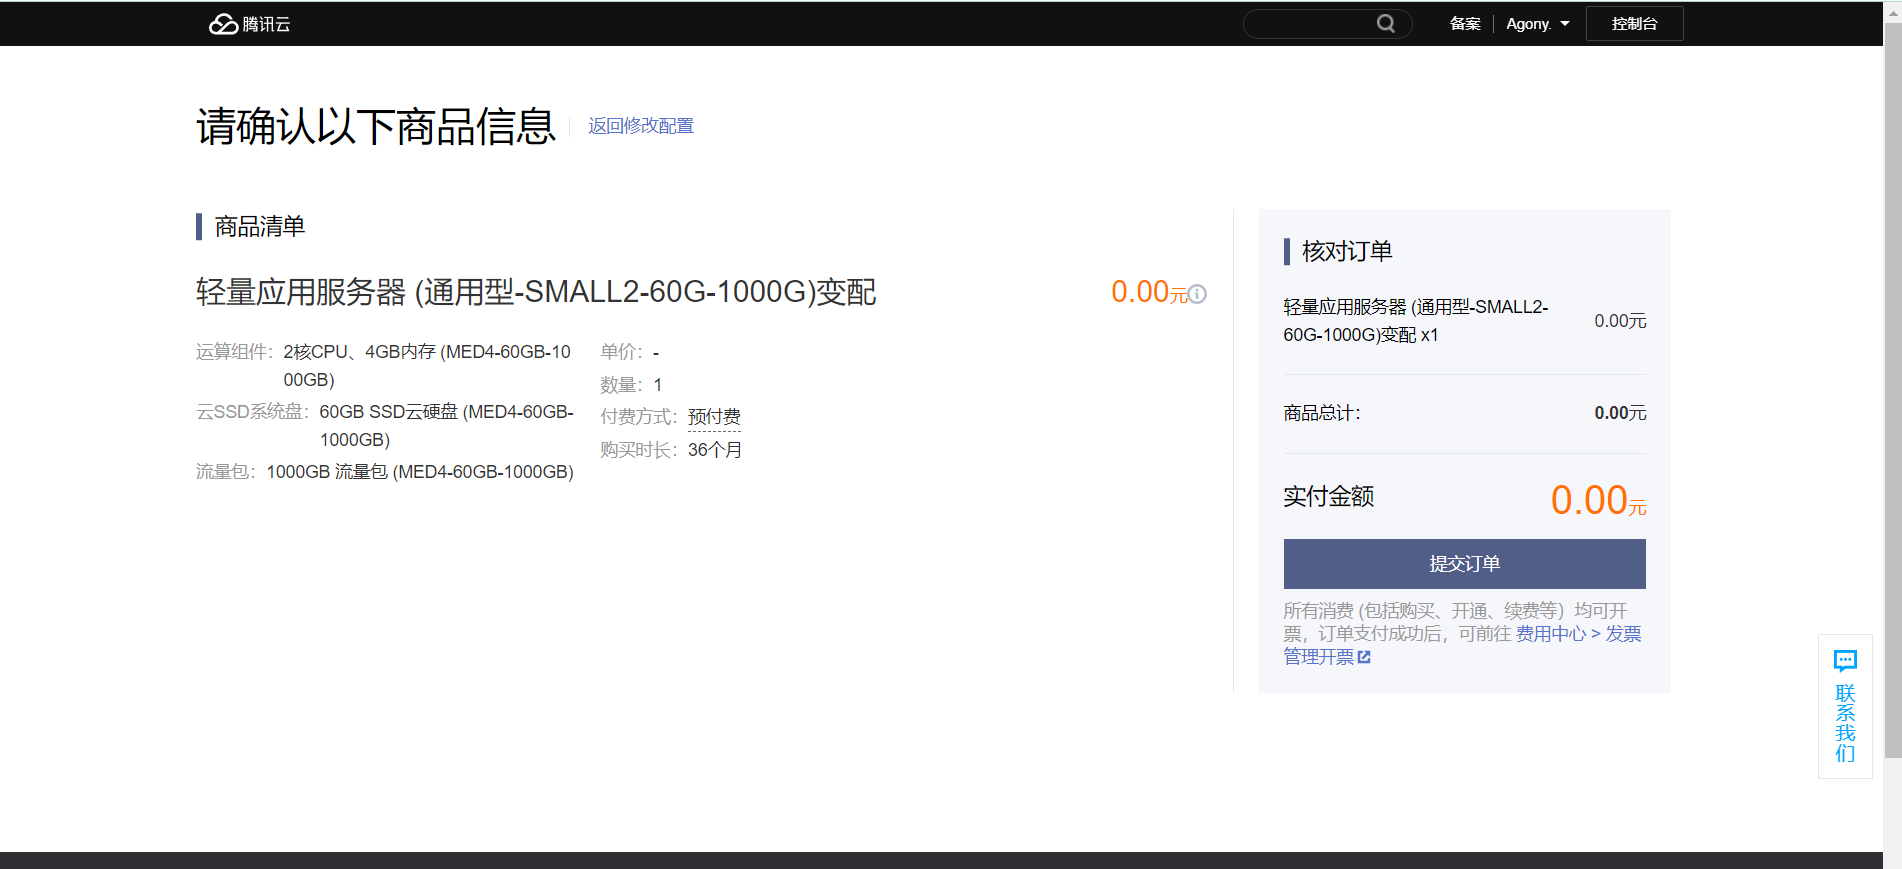This screenshot has height=869, width=1902.
Task: Expand the Agony. account dropdown
Action: (1538, 24)
